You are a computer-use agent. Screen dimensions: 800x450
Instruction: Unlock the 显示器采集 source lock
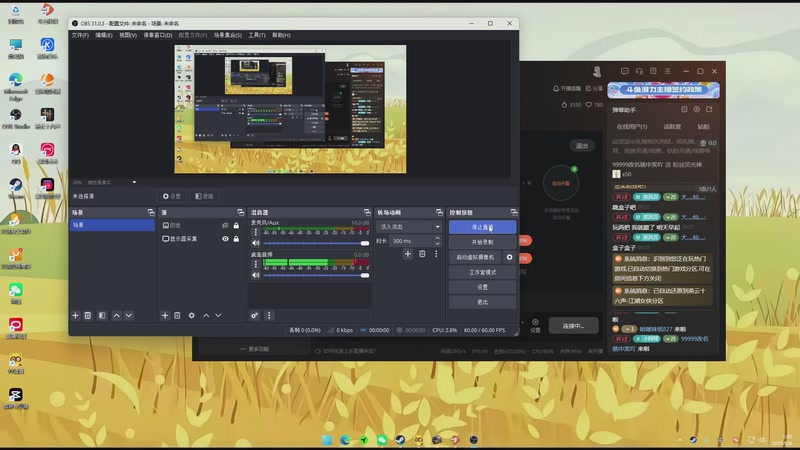click(x=236, y=239)
